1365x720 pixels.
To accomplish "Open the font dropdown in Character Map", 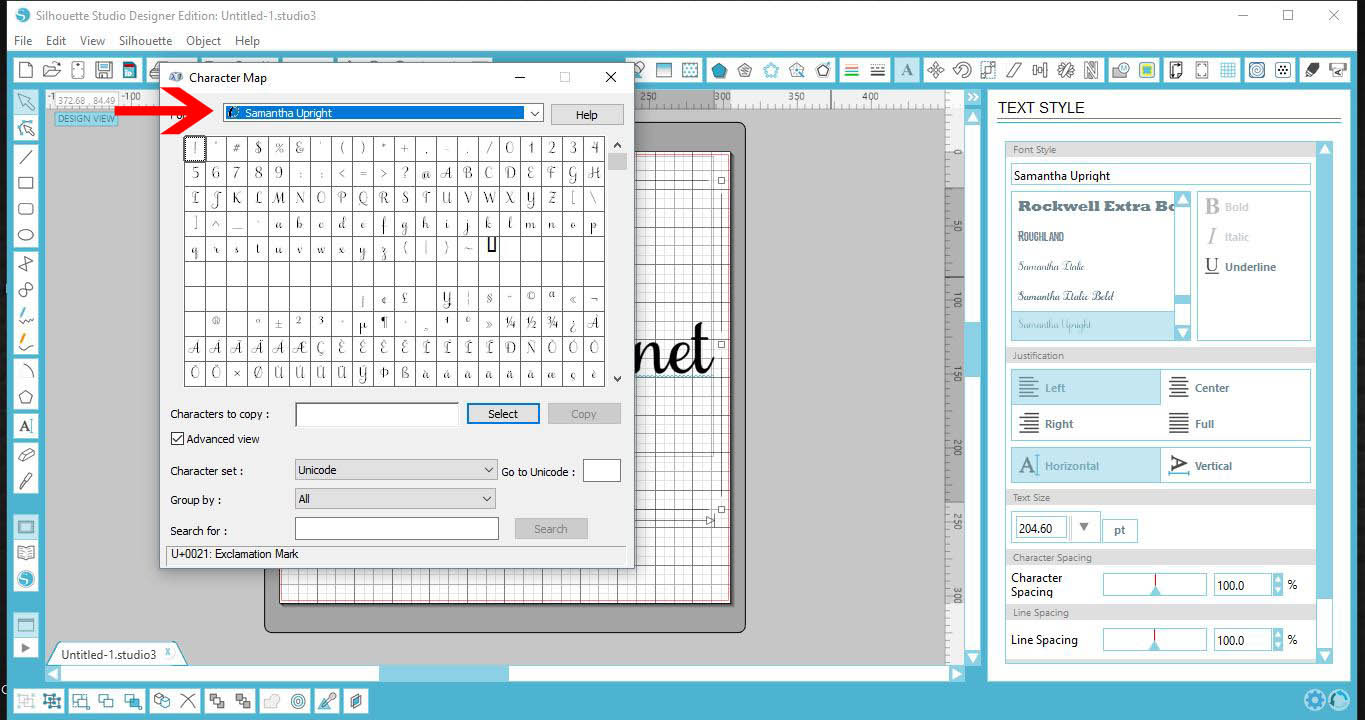I will 536,113.
